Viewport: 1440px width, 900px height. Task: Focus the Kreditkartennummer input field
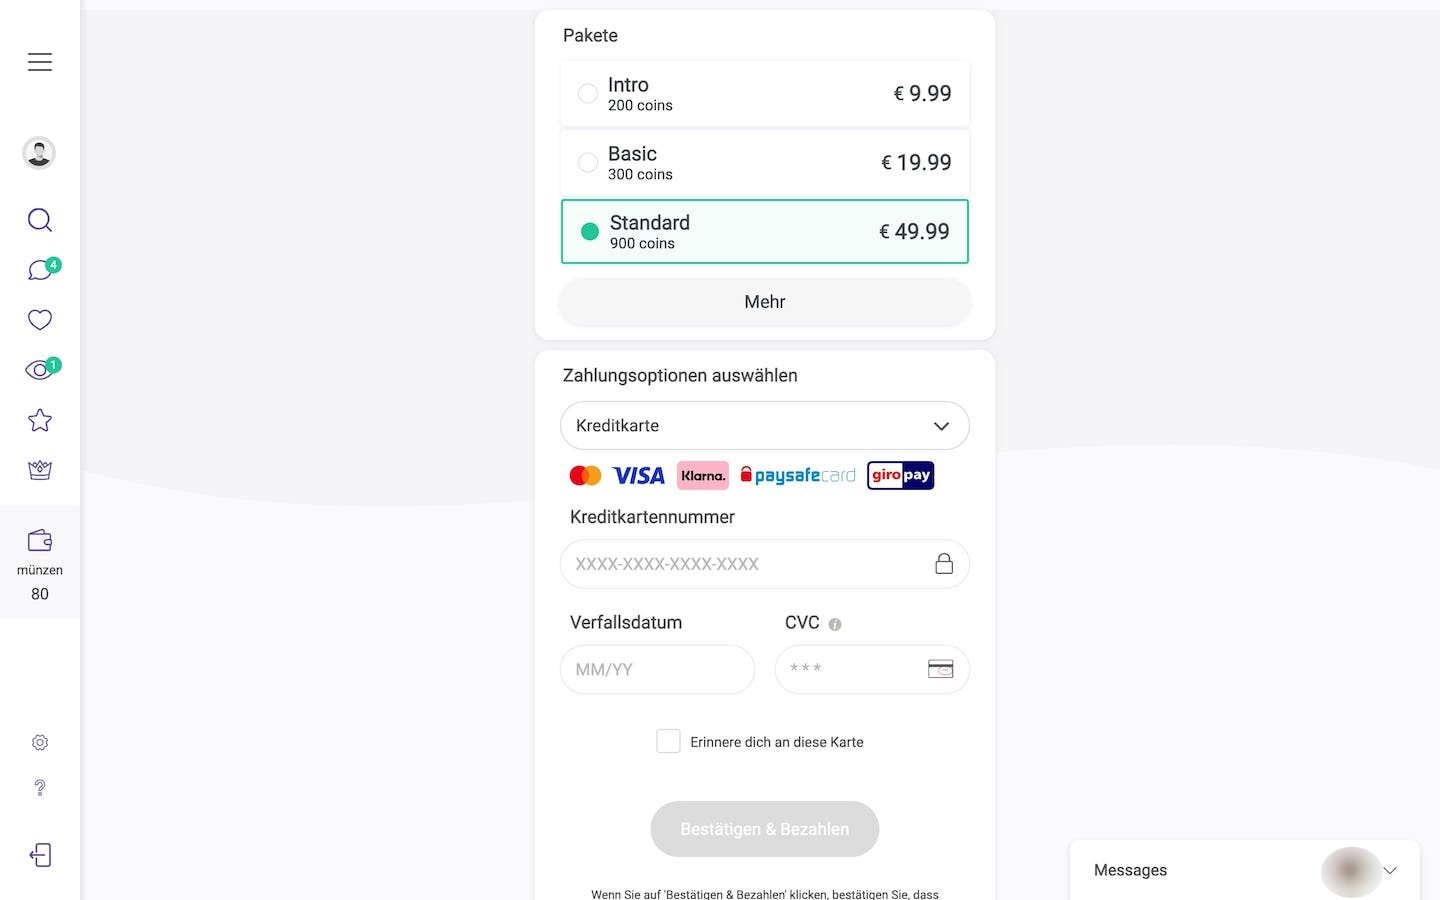pyautogui.click(x=765, y=564)
